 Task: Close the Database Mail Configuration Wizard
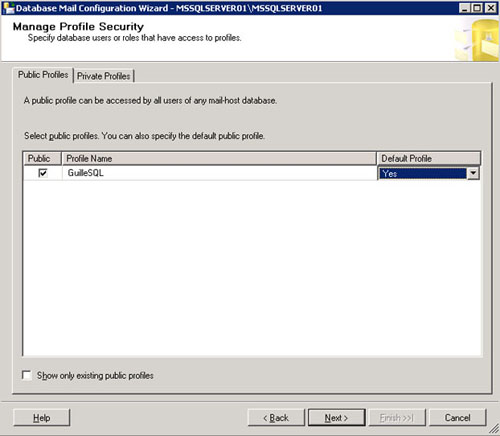[x=491, y=8]
